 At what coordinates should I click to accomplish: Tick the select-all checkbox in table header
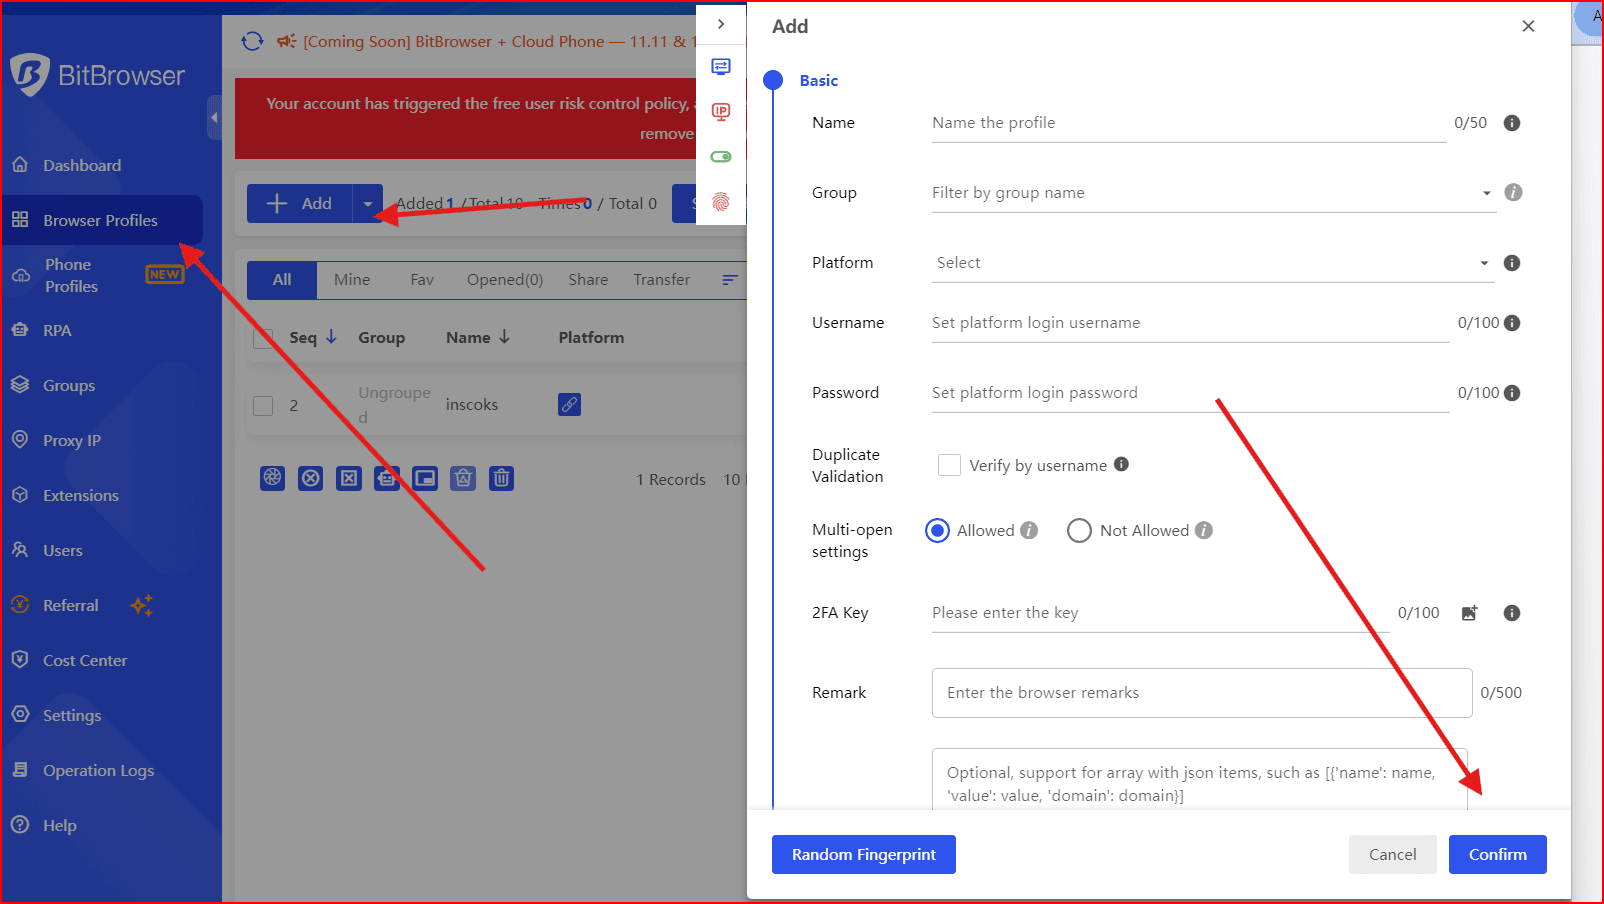(x=263, y=338)
